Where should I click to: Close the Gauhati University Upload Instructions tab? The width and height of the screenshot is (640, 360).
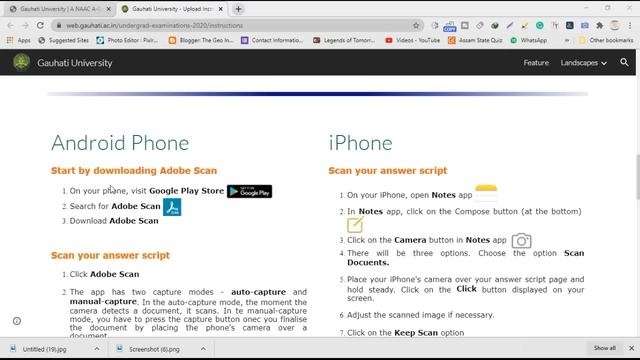point(220,9)
